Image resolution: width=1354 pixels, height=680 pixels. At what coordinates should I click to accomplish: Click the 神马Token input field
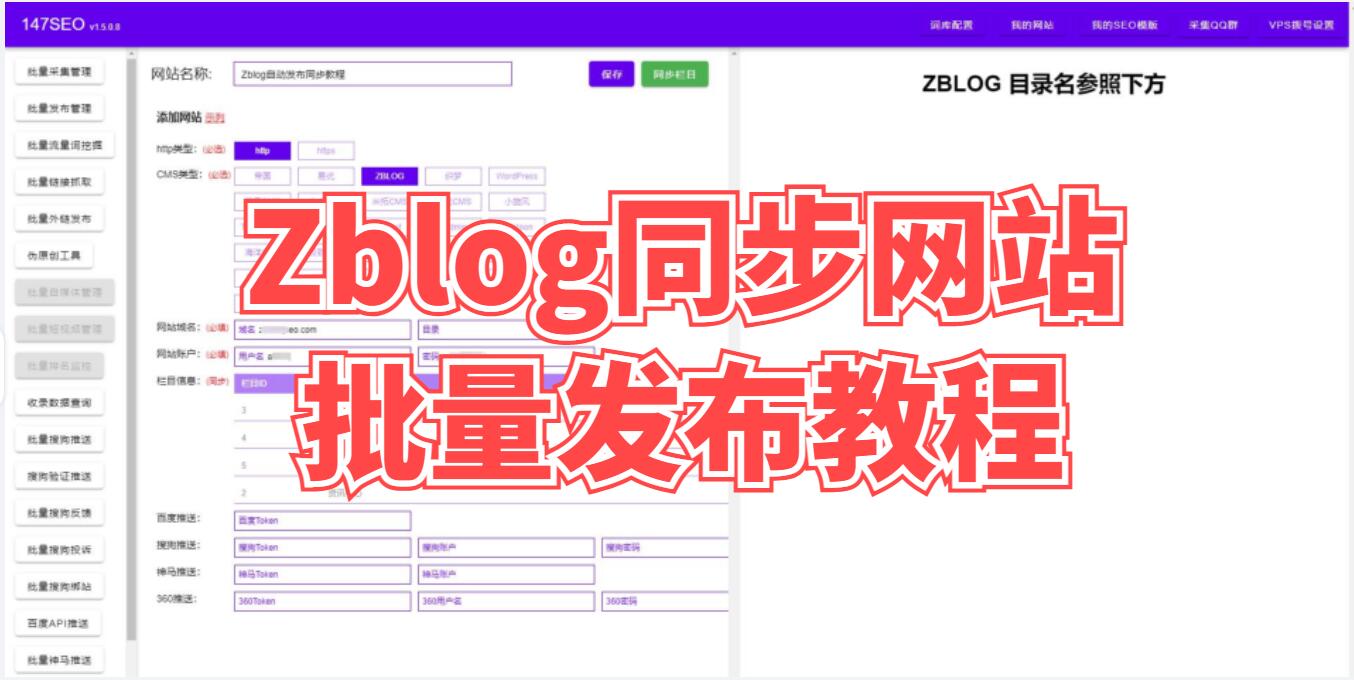pos(322,574)
